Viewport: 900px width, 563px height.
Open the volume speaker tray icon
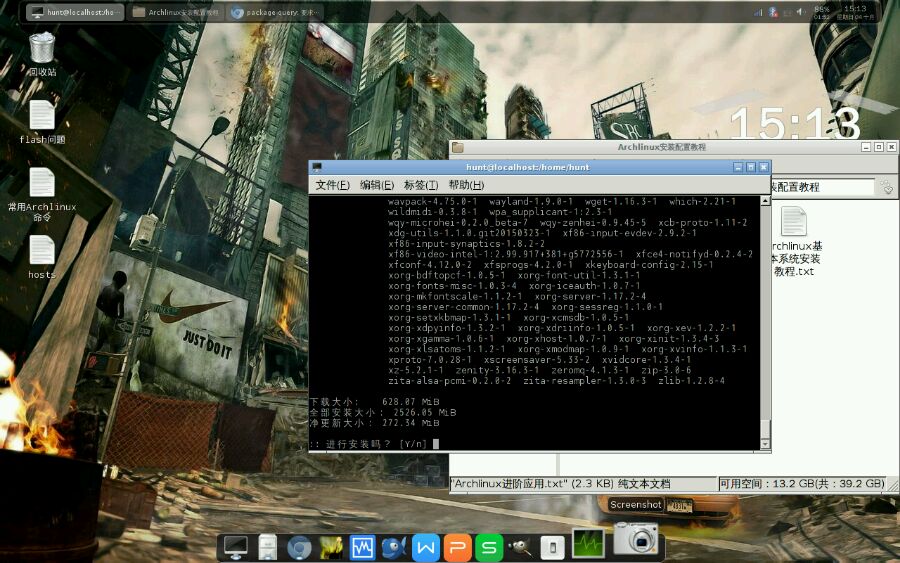(801, 12)
